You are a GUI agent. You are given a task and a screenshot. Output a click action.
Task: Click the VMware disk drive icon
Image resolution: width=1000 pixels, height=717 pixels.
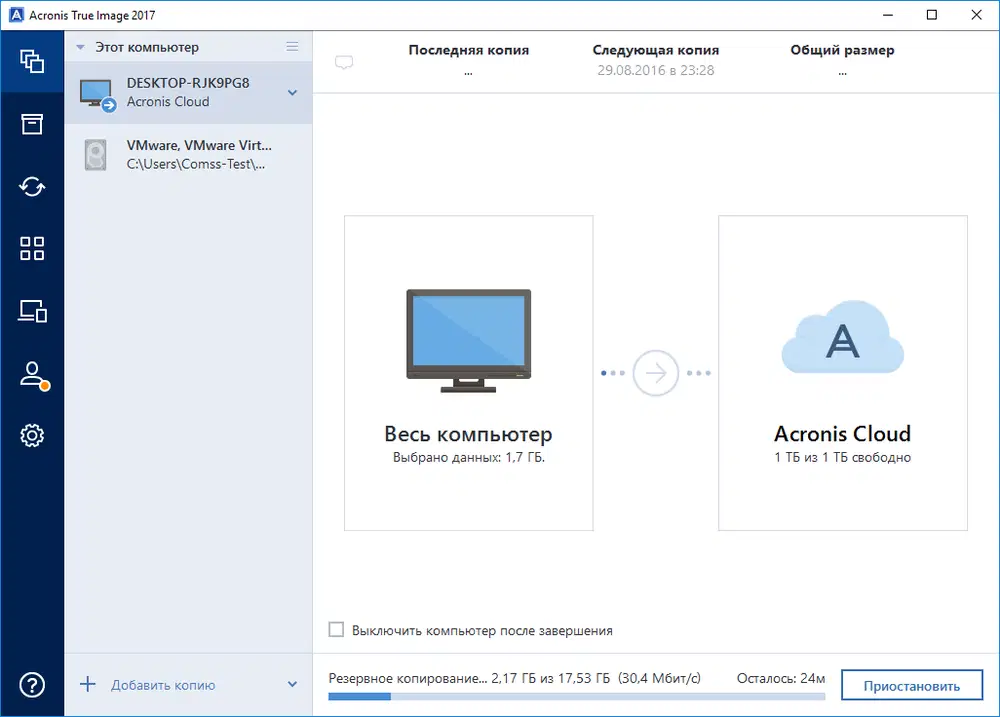pos(96,155)
